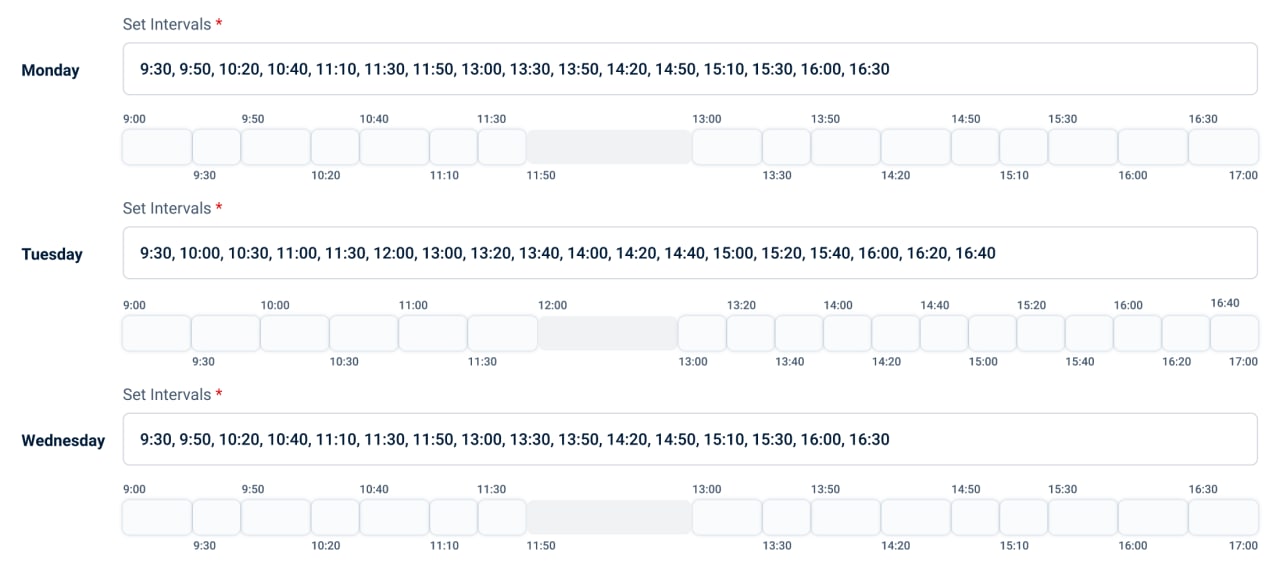
Task: Select Wednesday's 16:00 to 16:30 slot
Action: [1153, 518]
